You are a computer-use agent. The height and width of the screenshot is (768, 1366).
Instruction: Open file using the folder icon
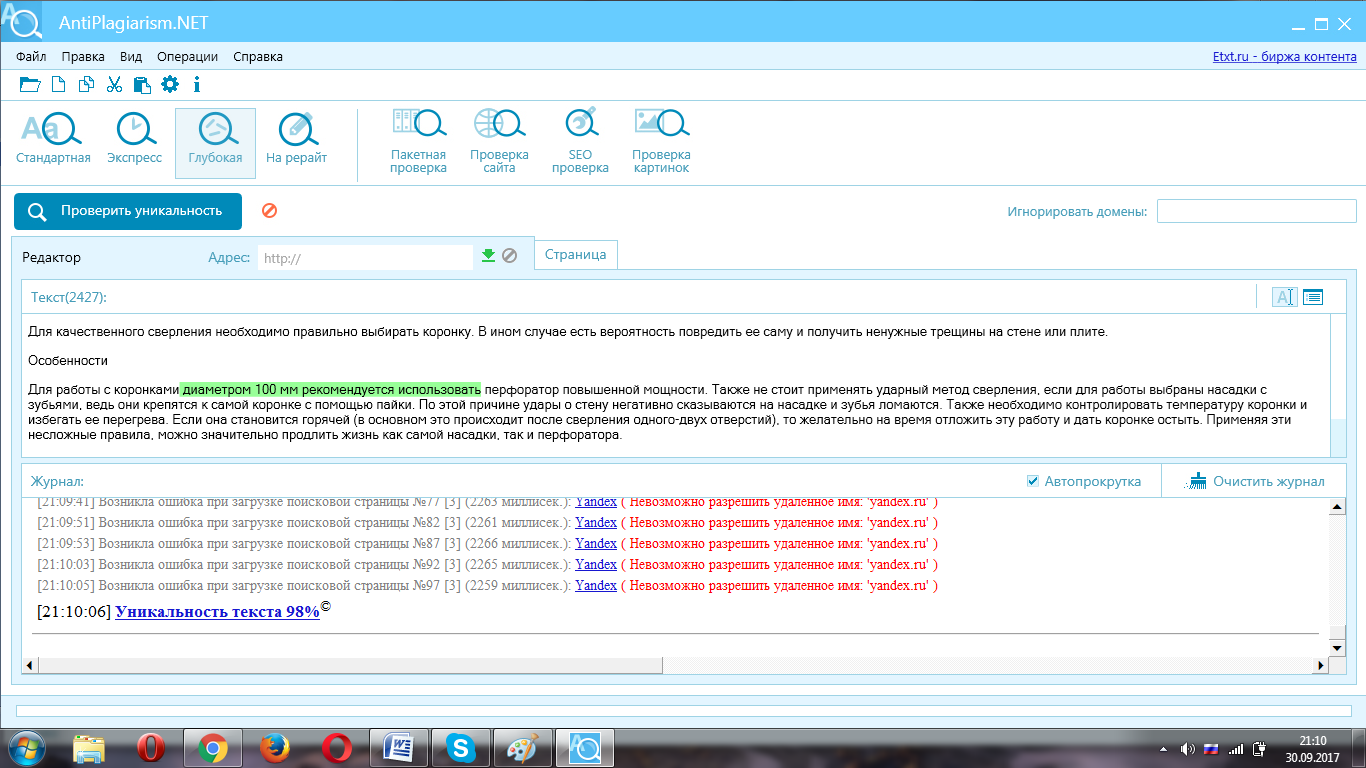coord(30,85)
